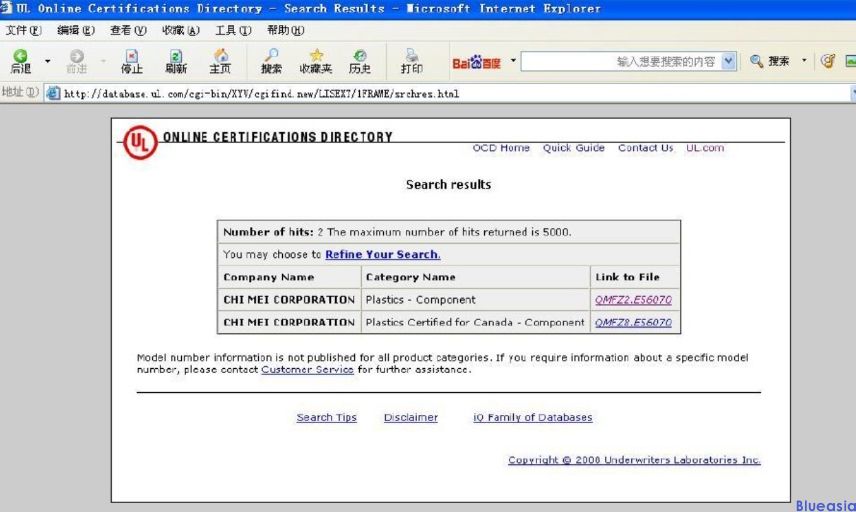The image size is (856, 512).
Task: Open the Search (搜索) toolbar icon
Action: tap(271, 60)
